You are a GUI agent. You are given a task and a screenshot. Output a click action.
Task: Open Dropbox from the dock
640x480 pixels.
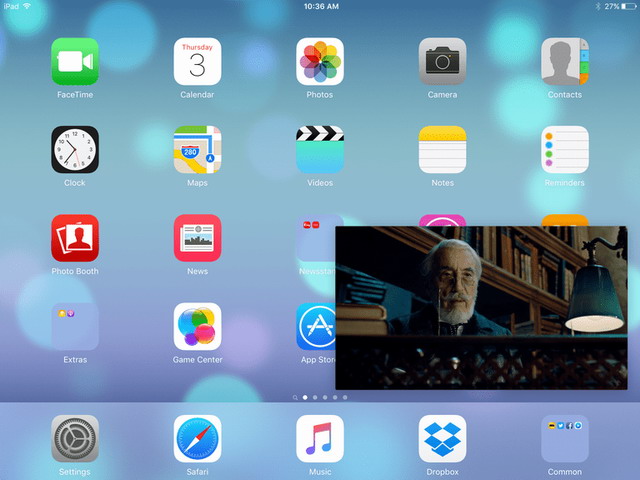442,439
